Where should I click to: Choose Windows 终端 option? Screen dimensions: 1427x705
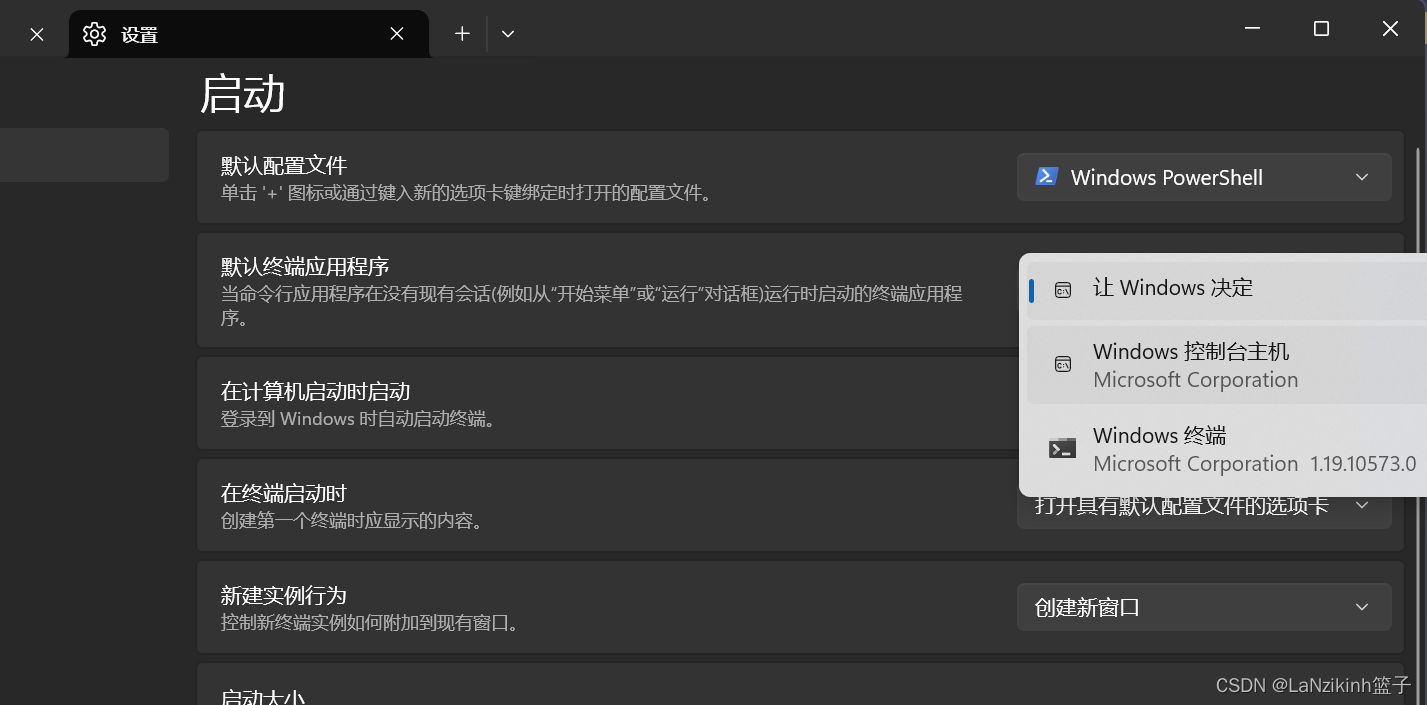(x=1227, y=449)
